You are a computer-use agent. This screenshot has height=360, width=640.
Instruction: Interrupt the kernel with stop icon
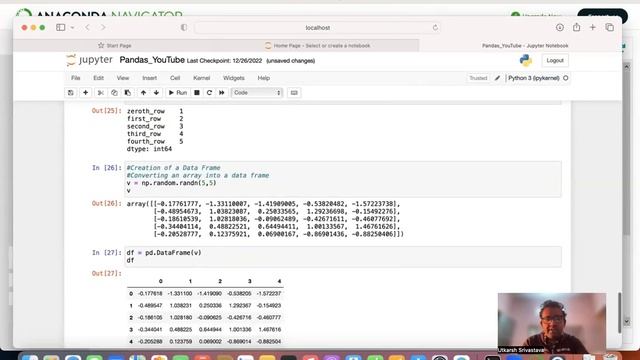[197, 93]
